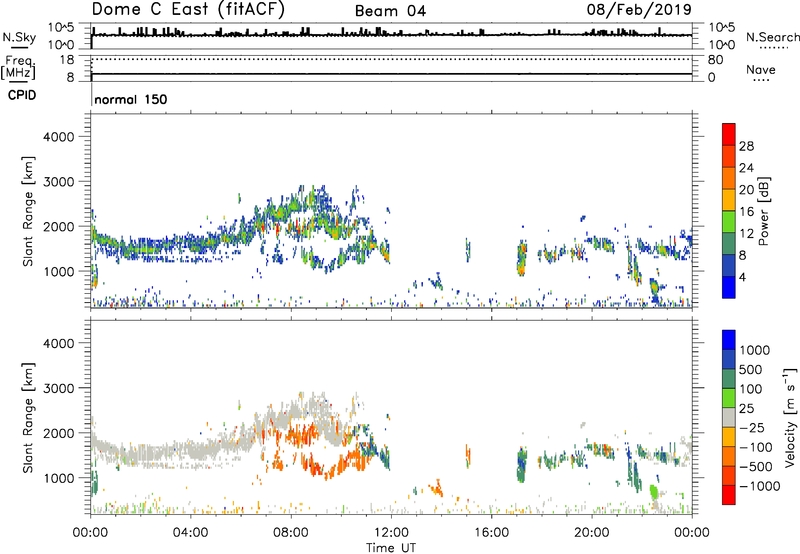The image size is (800, 554).
Task: Click the "normal 150" CPID entry
Action: (131, 99)
